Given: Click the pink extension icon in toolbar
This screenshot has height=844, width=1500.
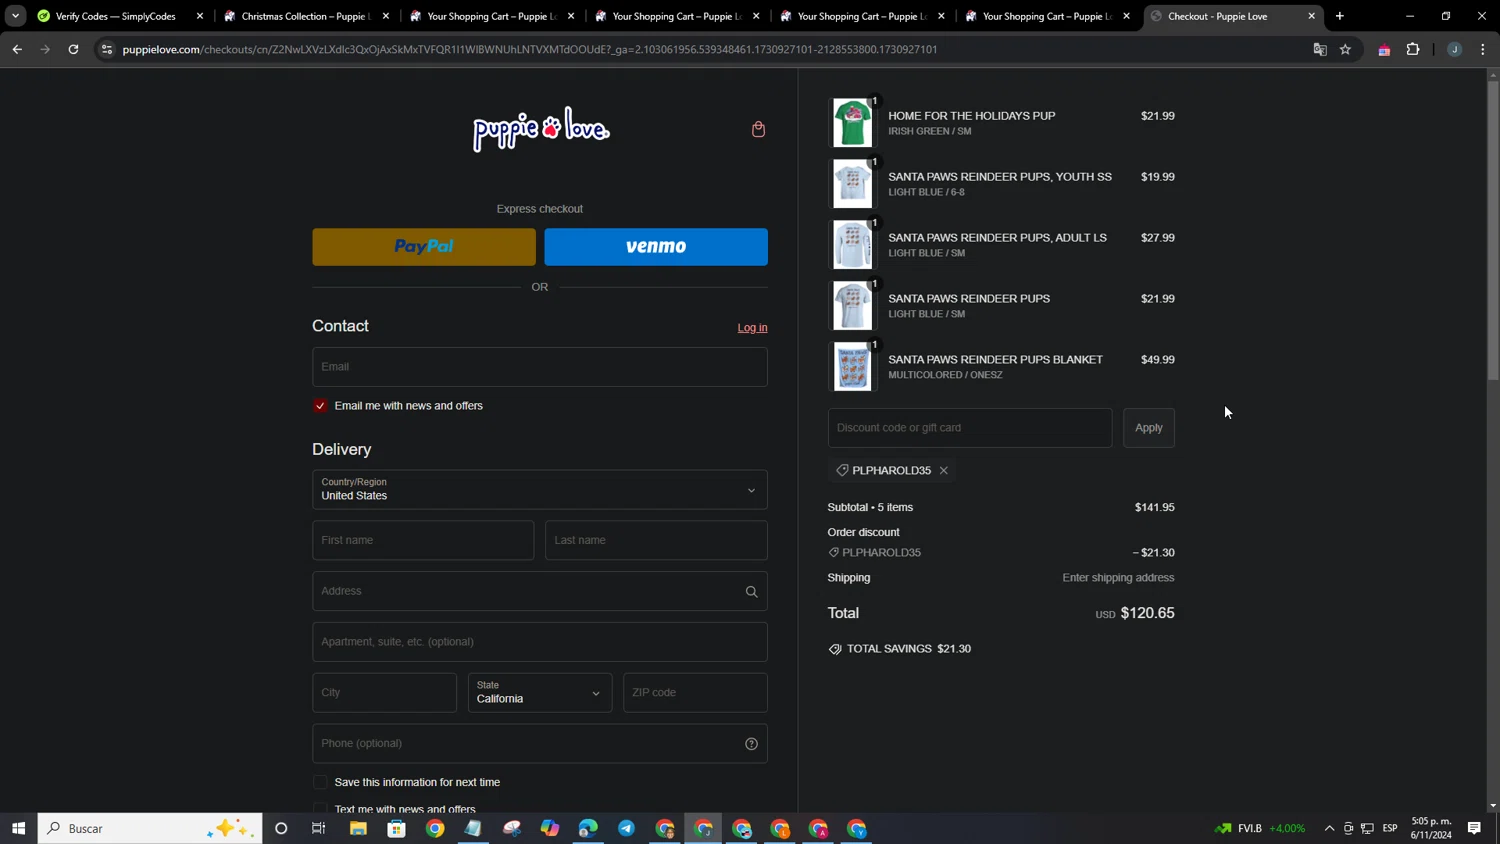Looking at the screenshot, I should tap(1384, 49).
